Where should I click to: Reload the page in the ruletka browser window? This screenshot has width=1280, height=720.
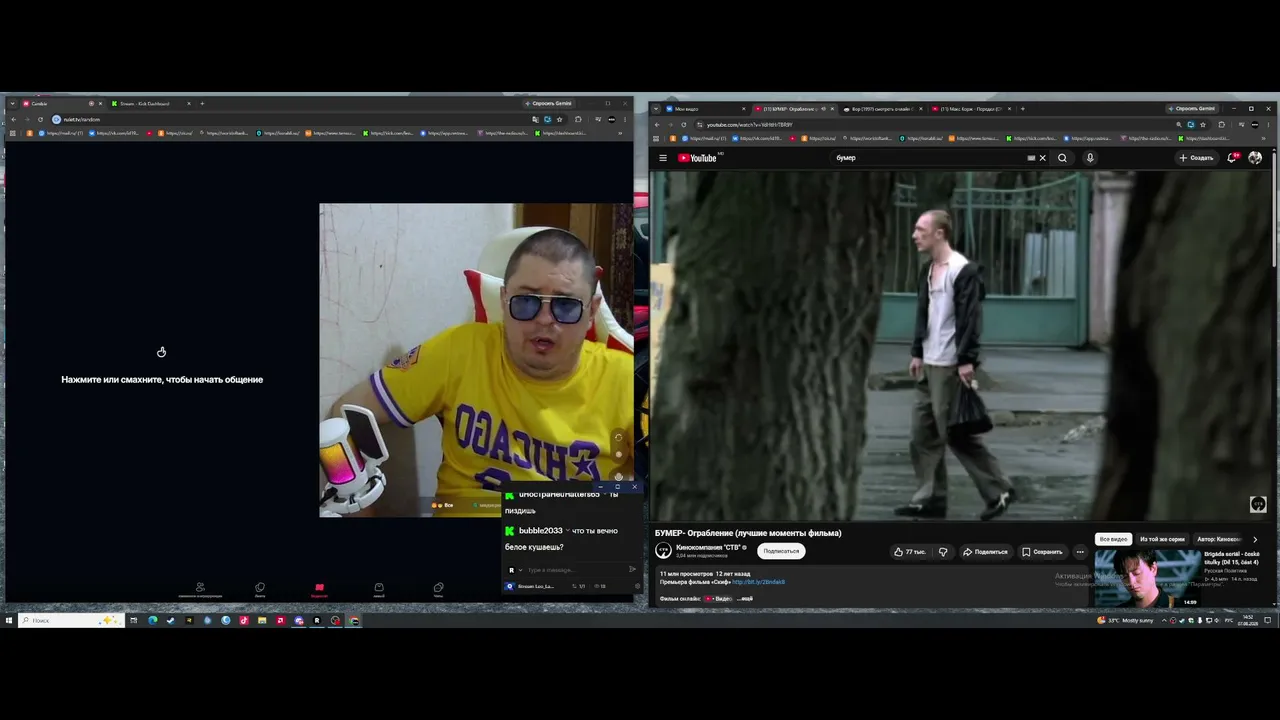point(40,119)
